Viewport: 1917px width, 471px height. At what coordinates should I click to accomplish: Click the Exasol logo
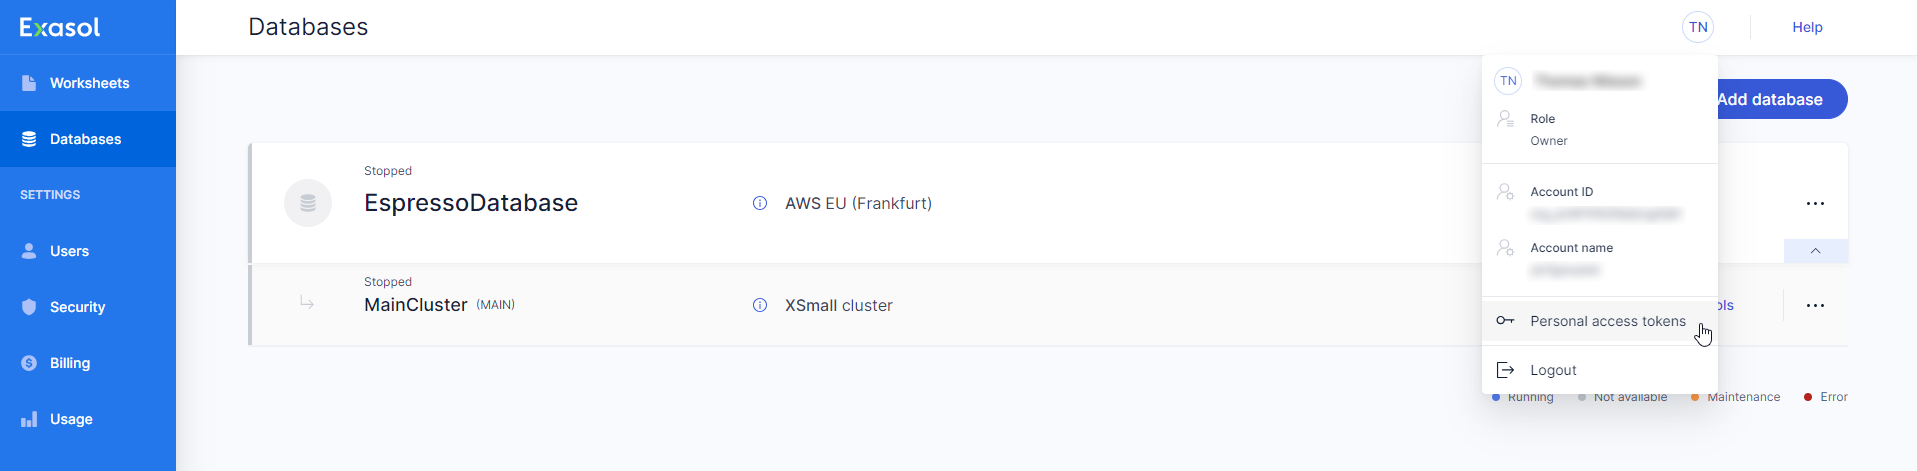pos(60,27)
